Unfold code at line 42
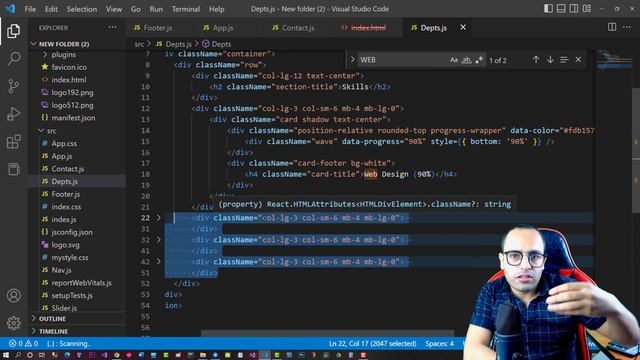 [x=159, y=262]
